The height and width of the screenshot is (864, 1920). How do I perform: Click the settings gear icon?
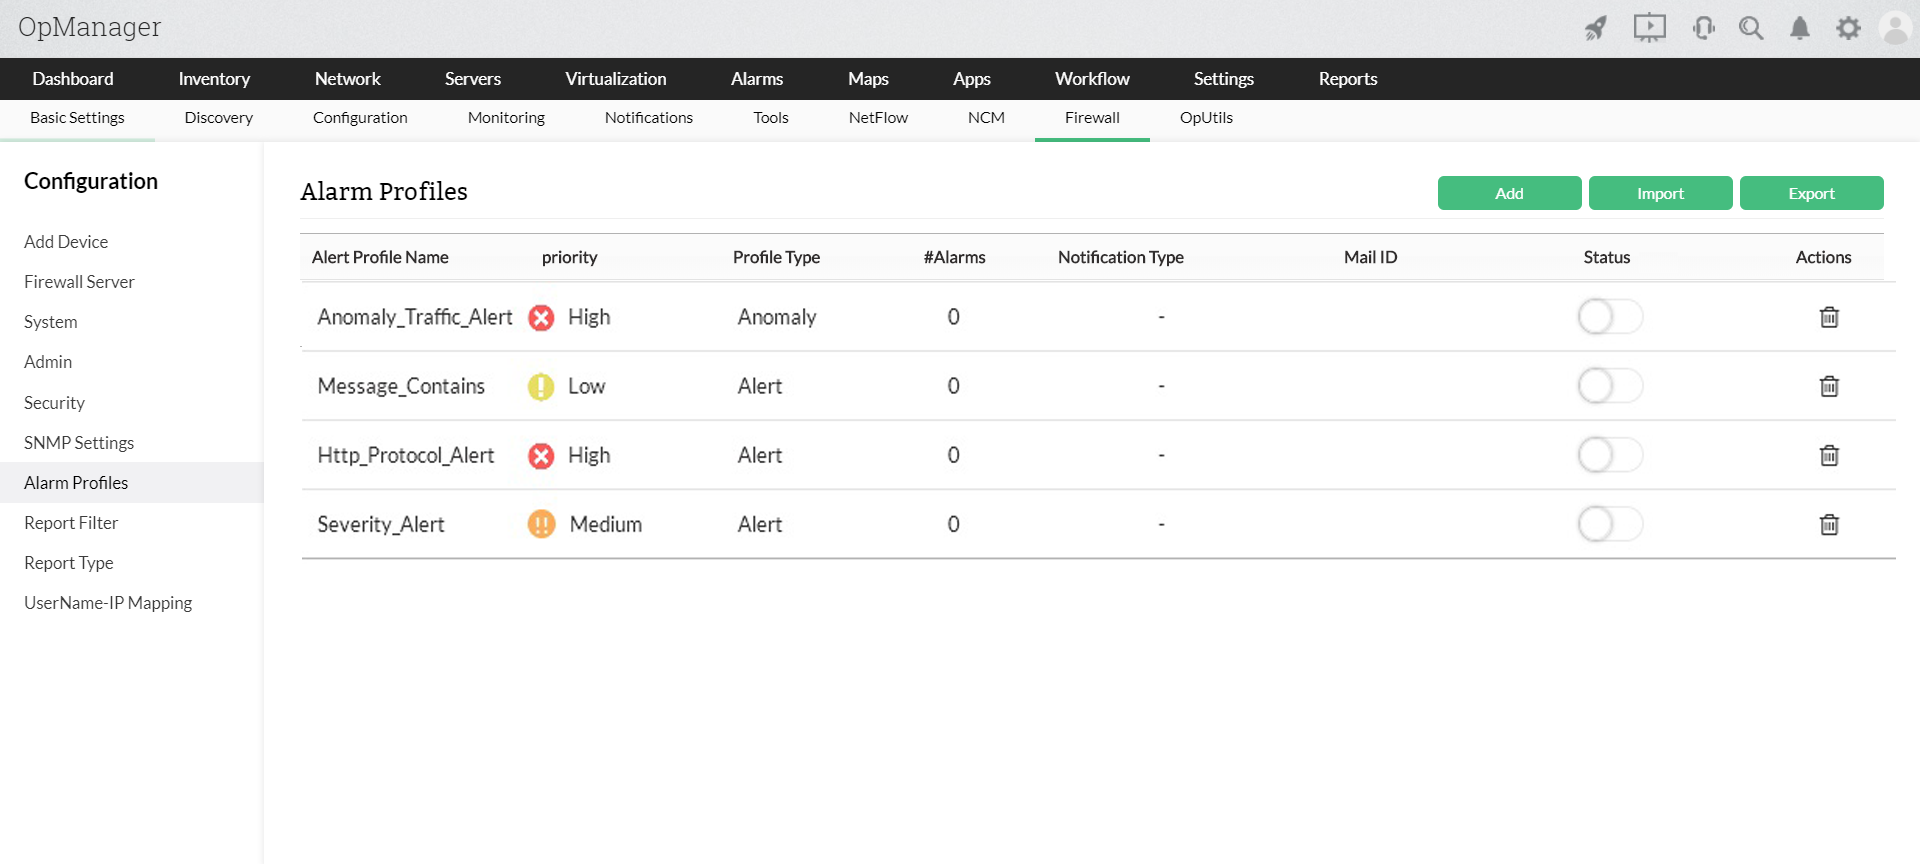[1848, 28]
